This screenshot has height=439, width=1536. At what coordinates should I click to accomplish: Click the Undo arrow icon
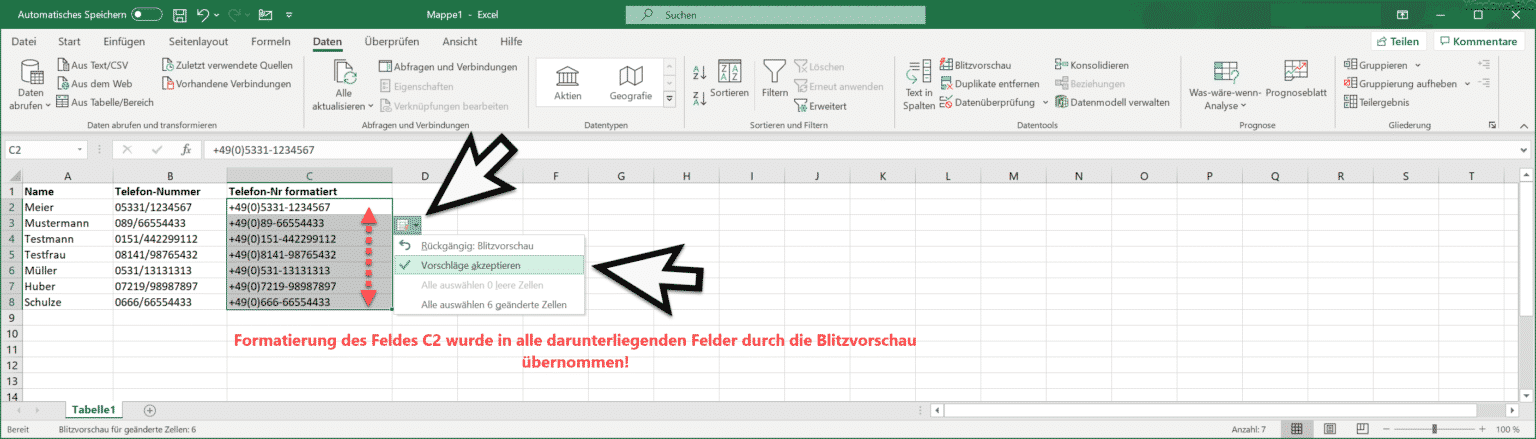coord(204,15)
